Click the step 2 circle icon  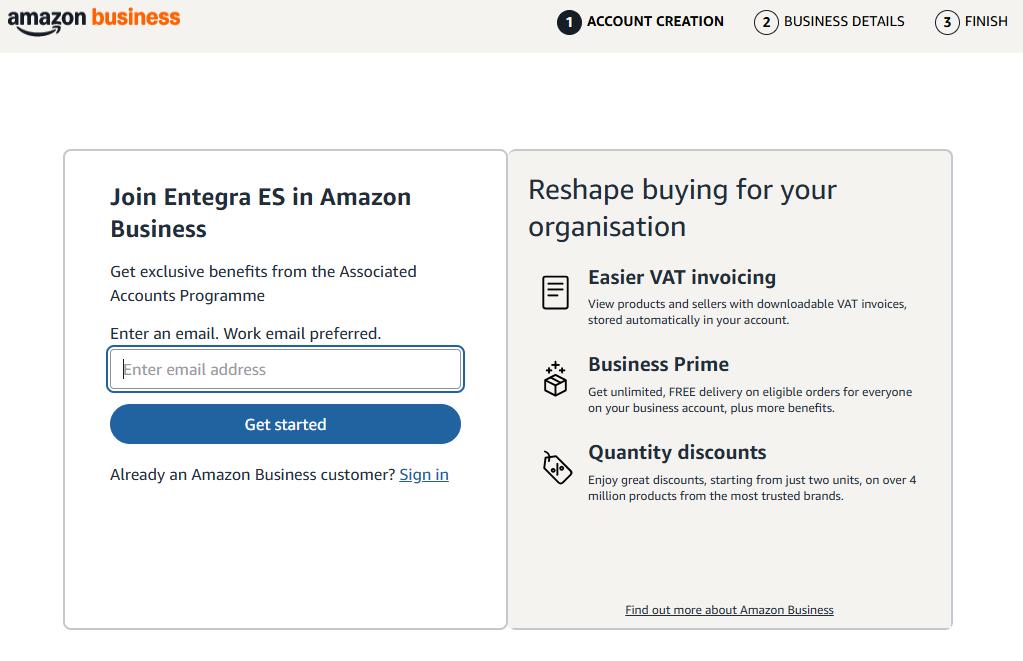766,22
